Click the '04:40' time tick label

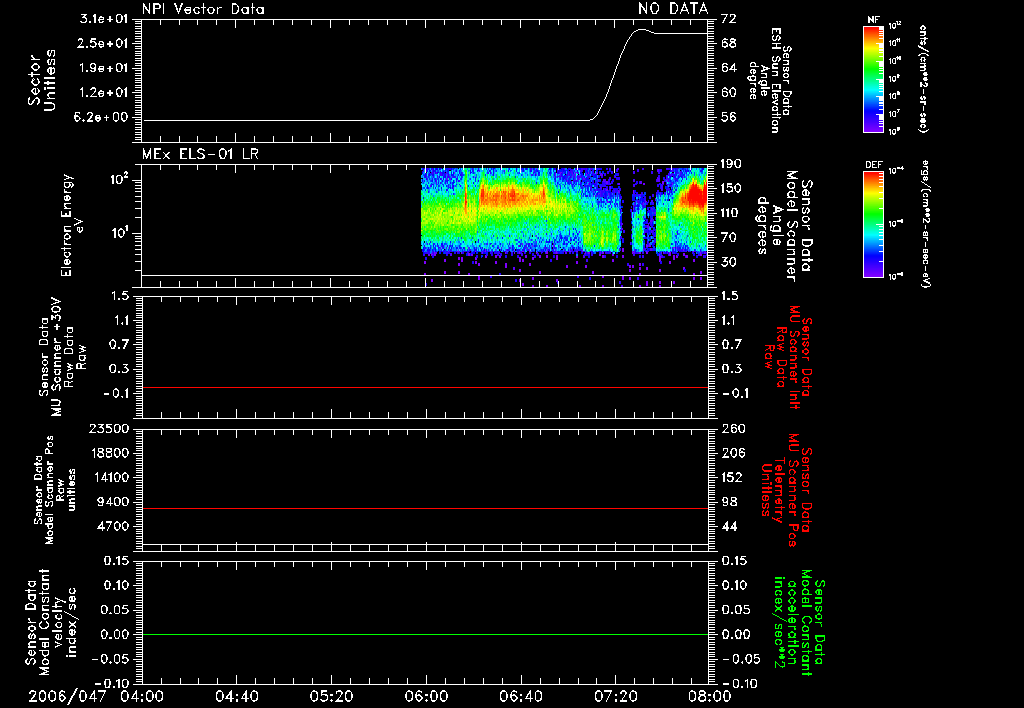[237, 696]
